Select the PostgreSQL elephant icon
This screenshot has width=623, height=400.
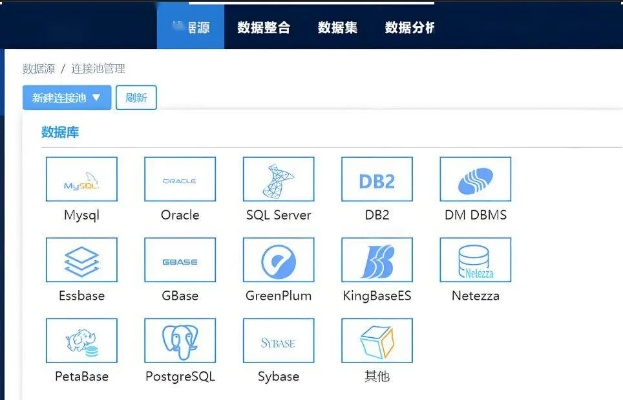tap(180, 342)
